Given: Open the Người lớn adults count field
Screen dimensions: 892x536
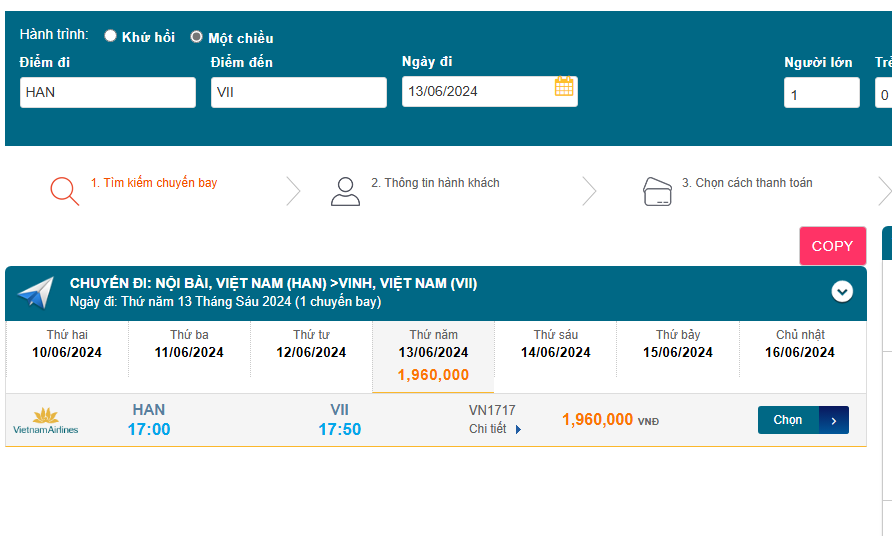Looking at the screenshot, I should pyautogui.click(x=821, y=93).
